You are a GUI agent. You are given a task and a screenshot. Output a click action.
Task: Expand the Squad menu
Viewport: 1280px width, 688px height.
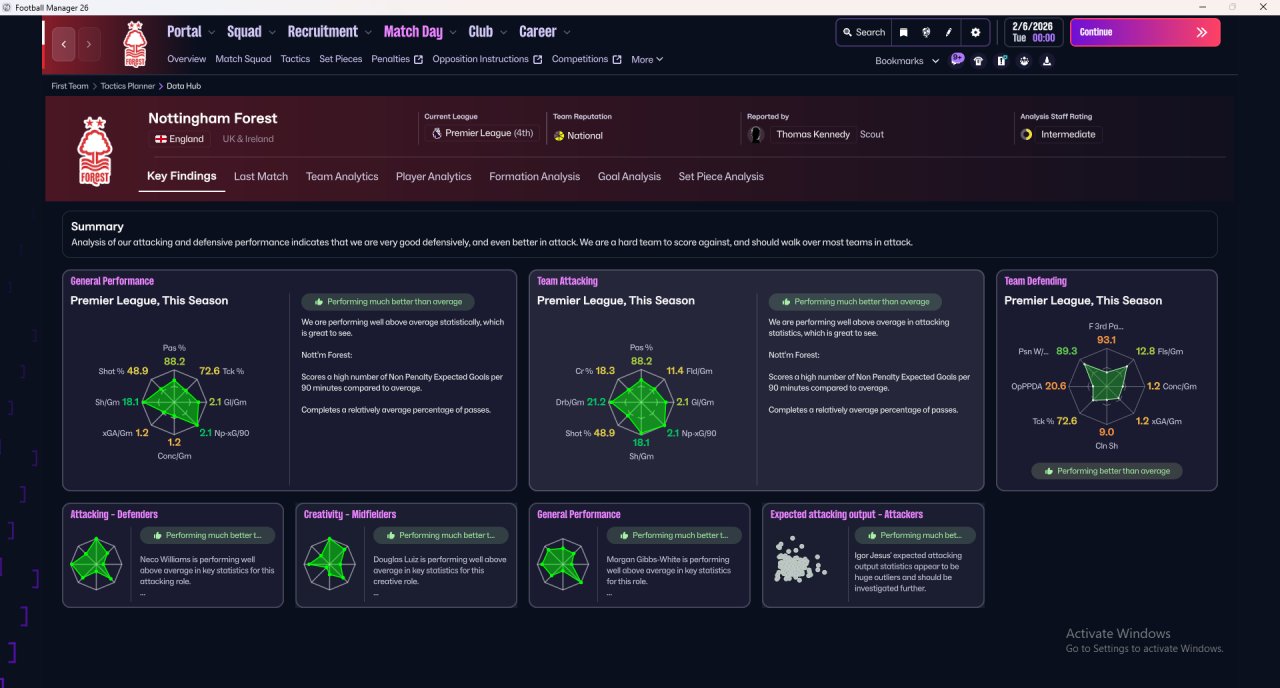click(x=250, y=32)
